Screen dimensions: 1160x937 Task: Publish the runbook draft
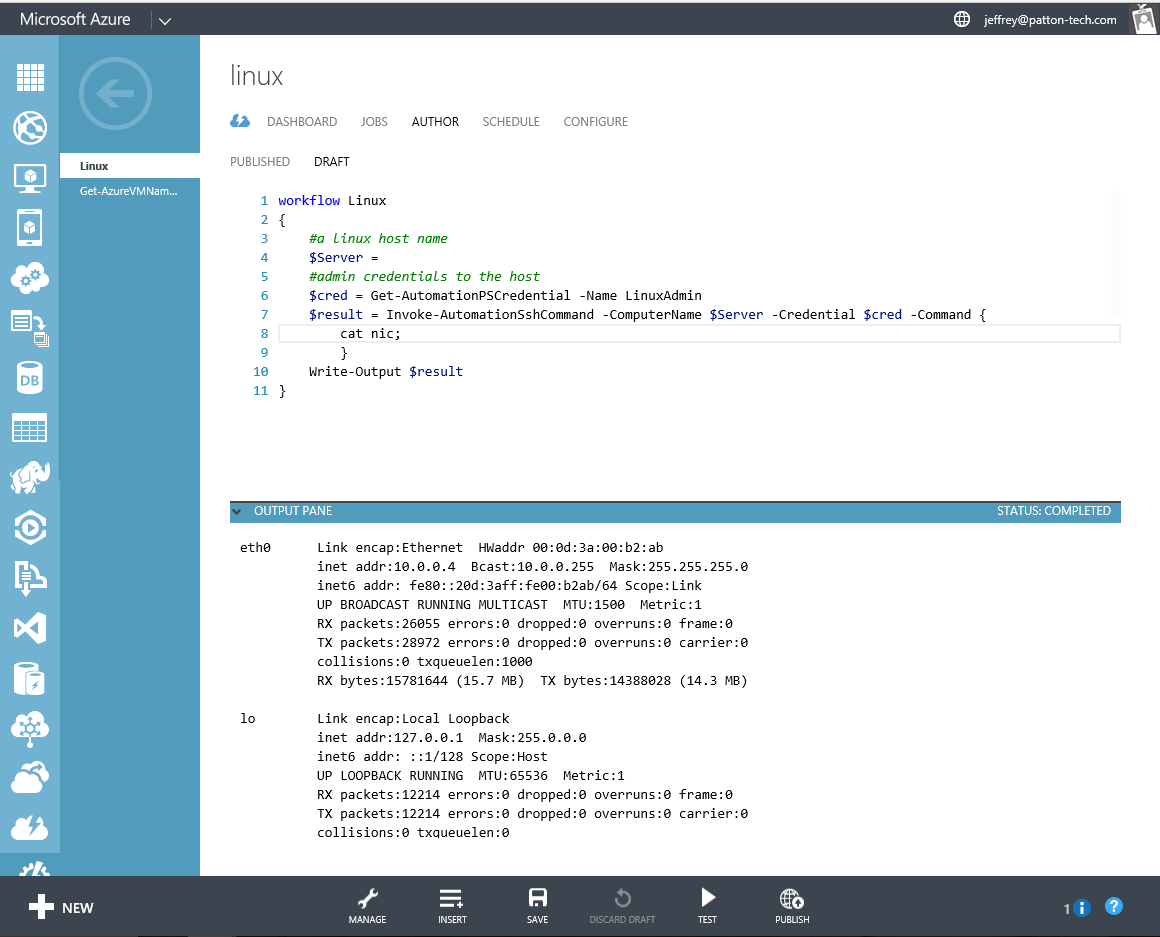[792, 905]
